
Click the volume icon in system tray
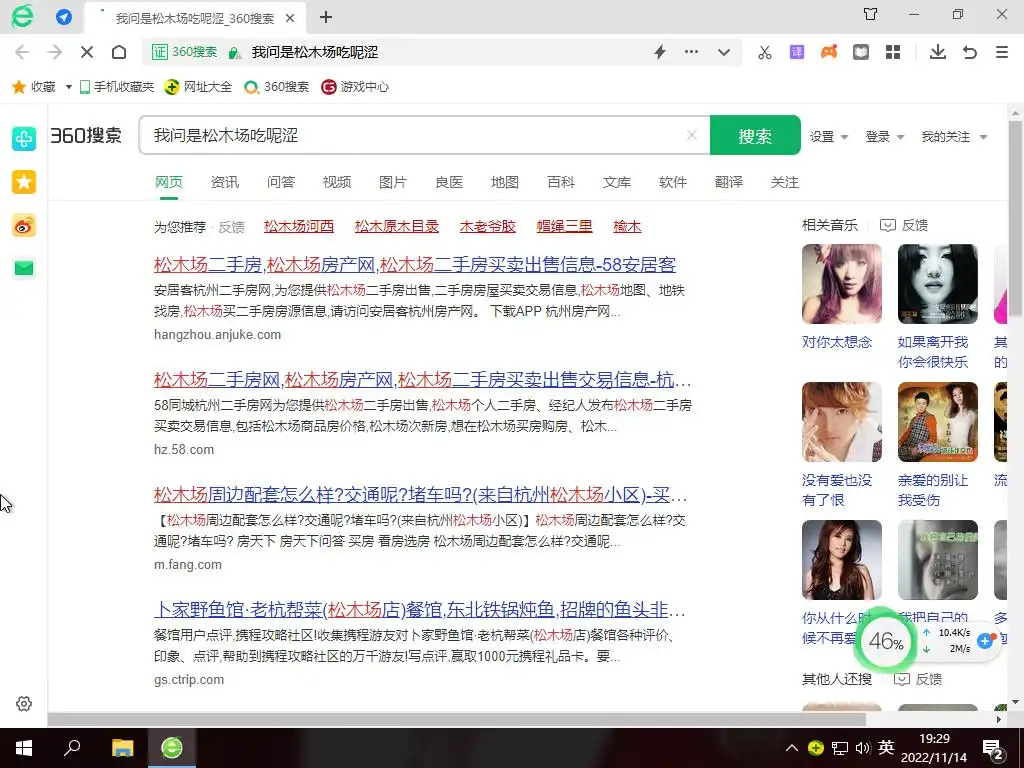coord(863,748)
